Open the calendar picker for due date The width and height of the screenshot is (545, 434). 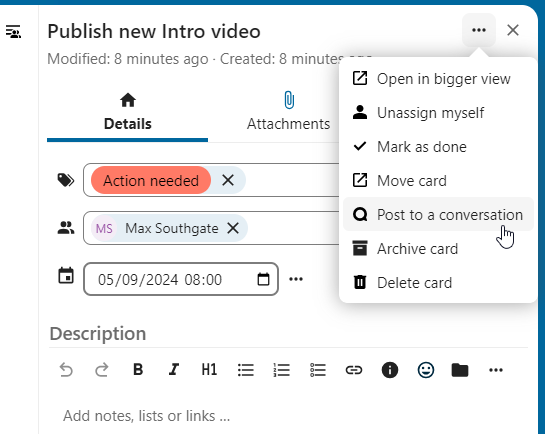coord(263,279)
